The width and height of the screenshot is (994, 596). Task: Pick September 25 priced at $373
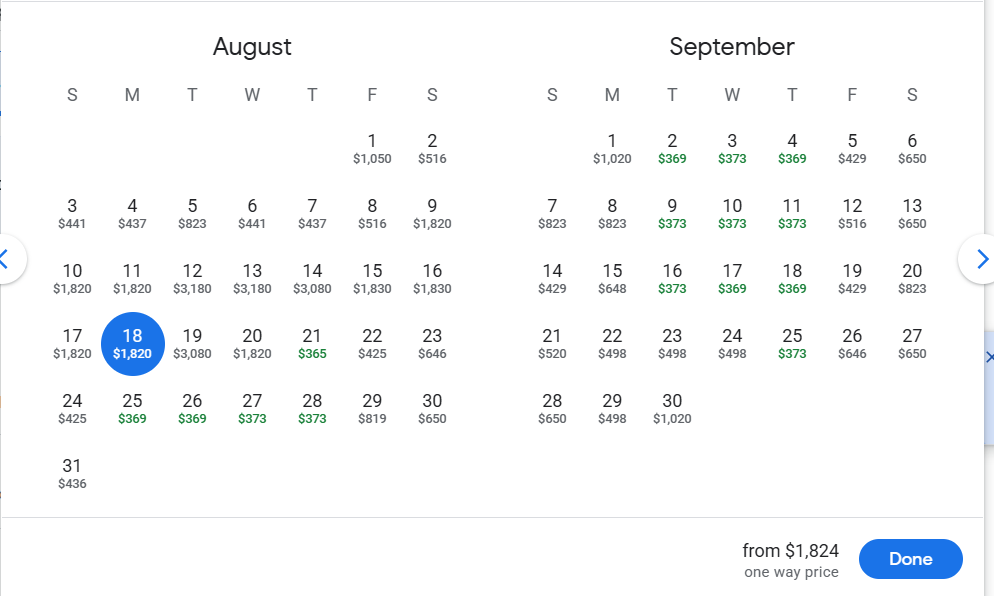click(792, 343)
